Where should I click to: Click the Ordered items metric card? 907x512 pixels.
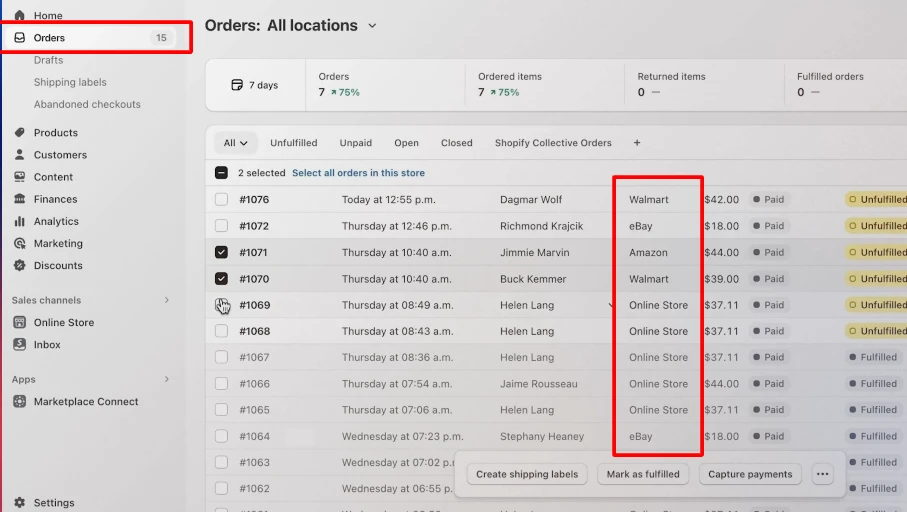coord(545,84)
